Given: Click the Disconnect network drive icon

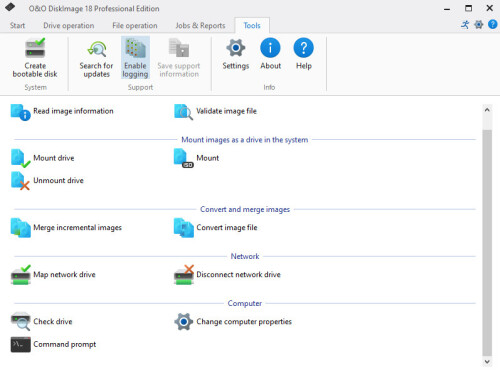Looking at the screenshot, I should 184,275.
